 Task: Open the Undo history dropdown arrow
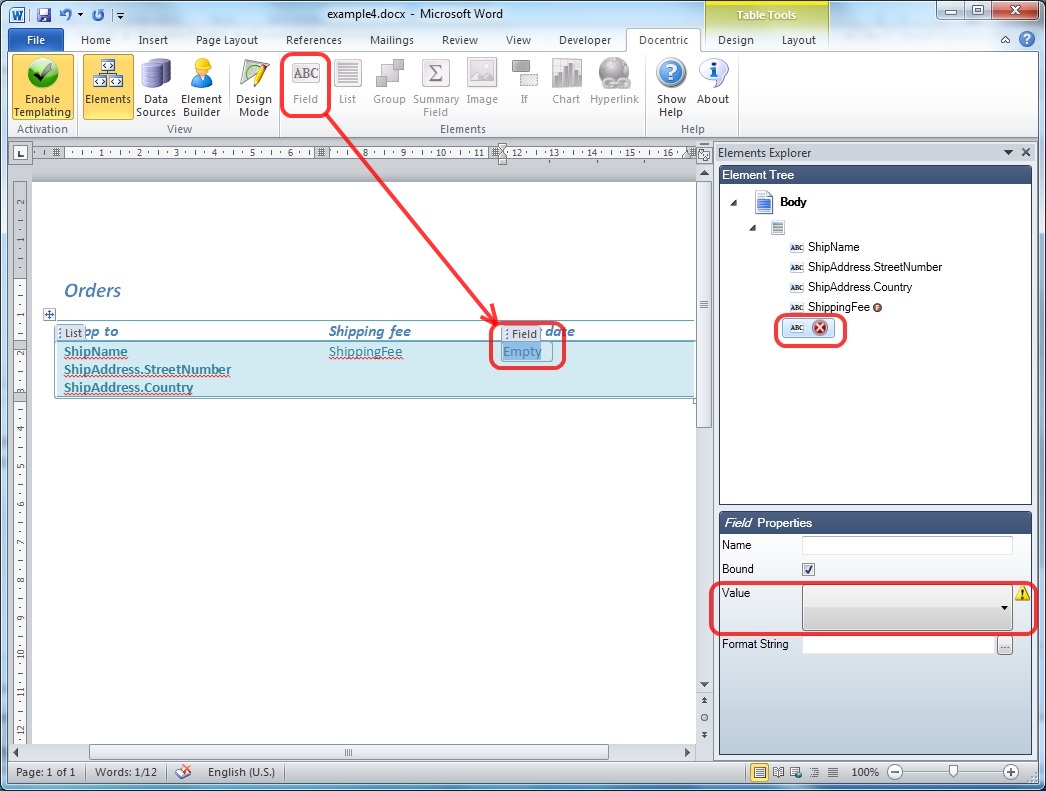click(80, 15)
